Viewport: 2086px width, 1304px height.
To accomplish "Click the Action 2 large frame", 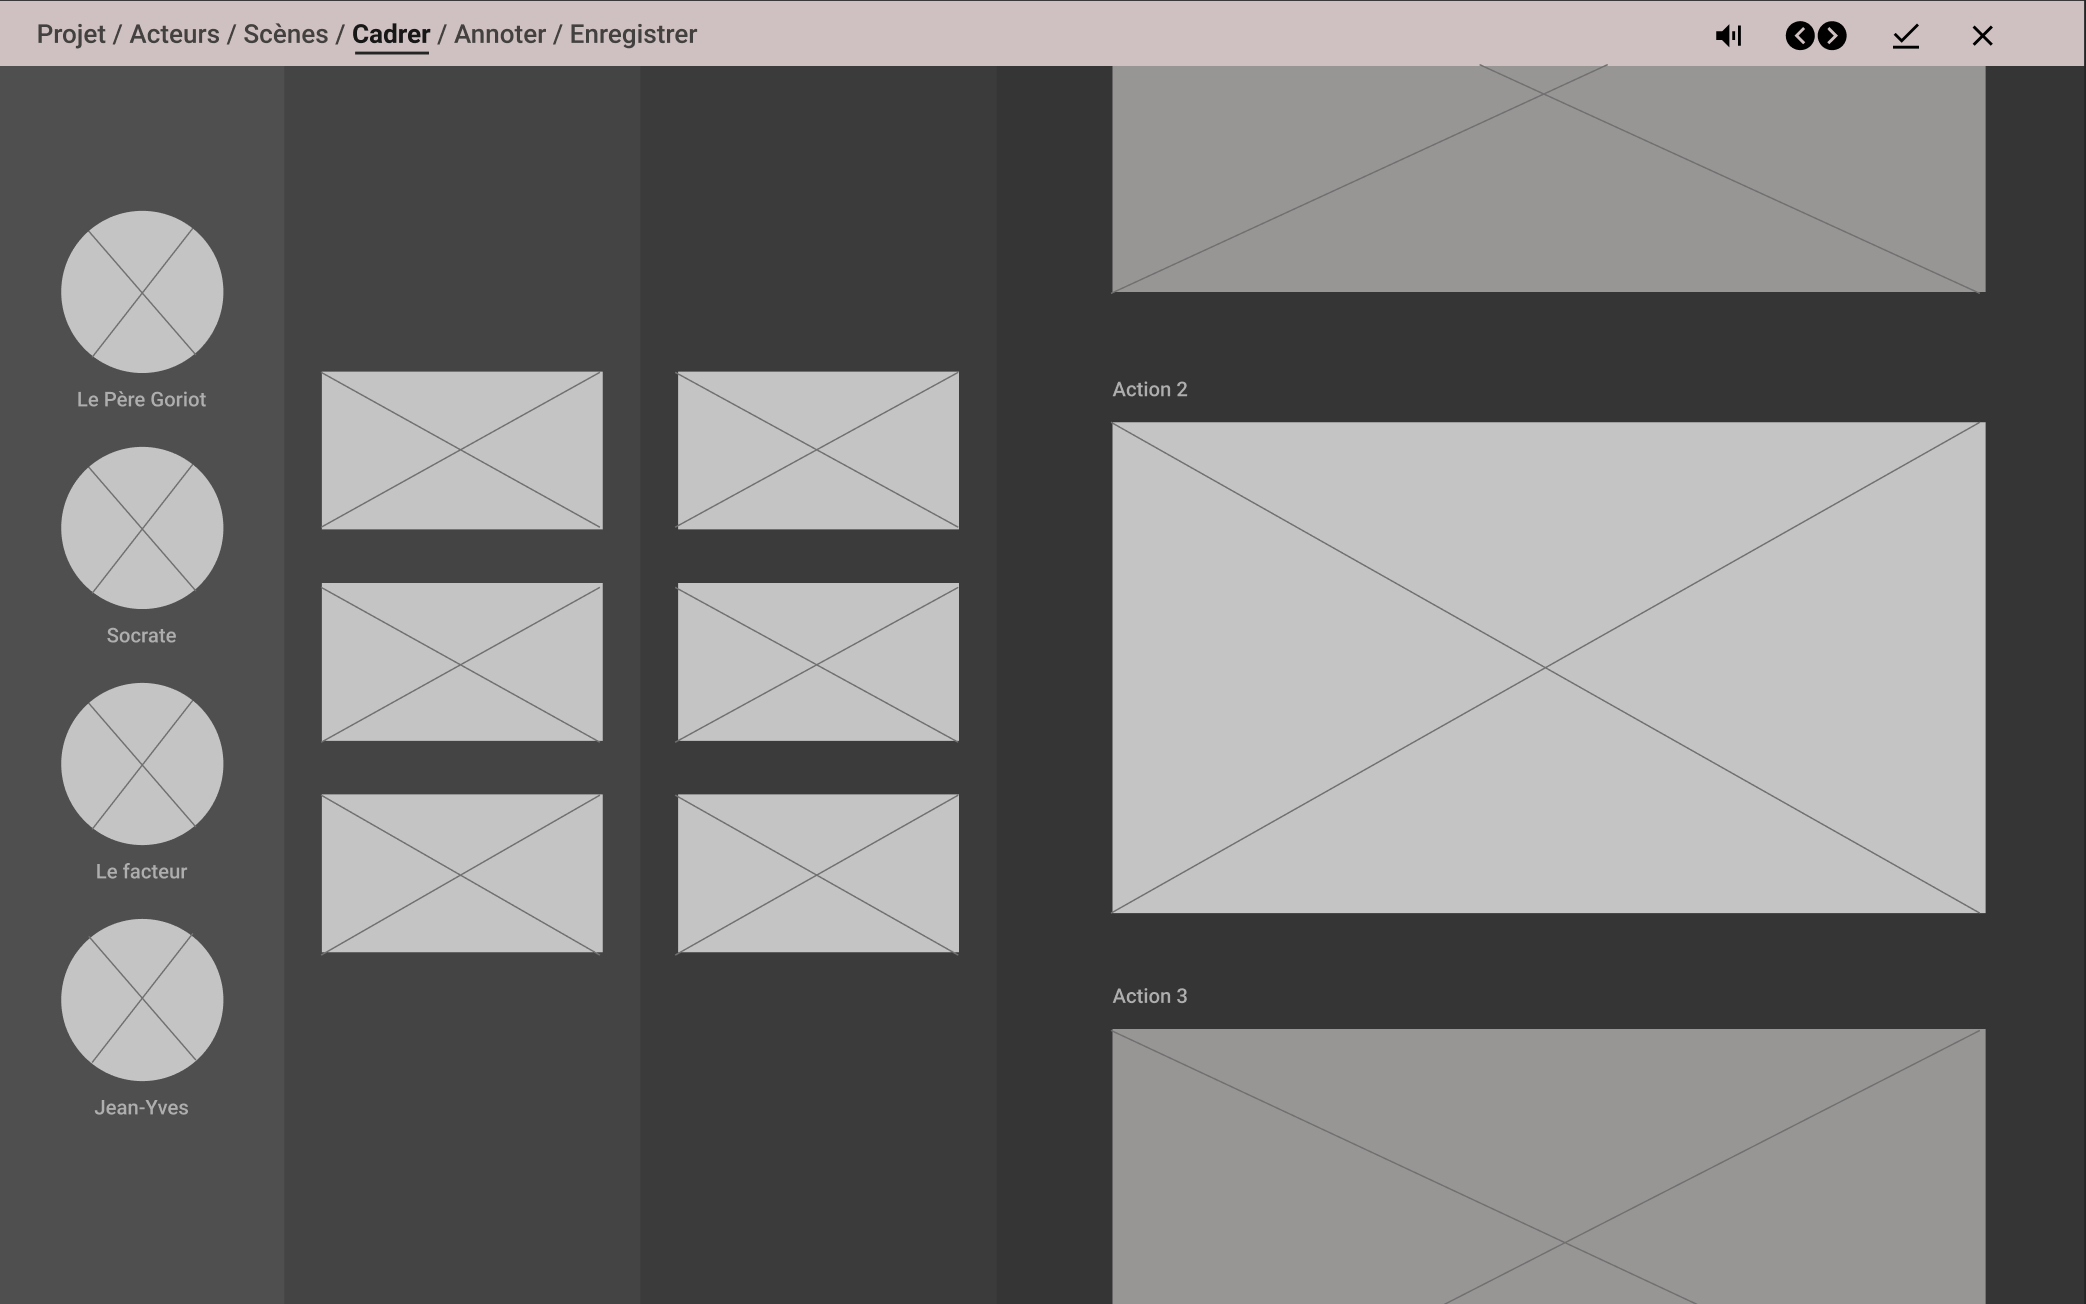I will (1548, 667).
